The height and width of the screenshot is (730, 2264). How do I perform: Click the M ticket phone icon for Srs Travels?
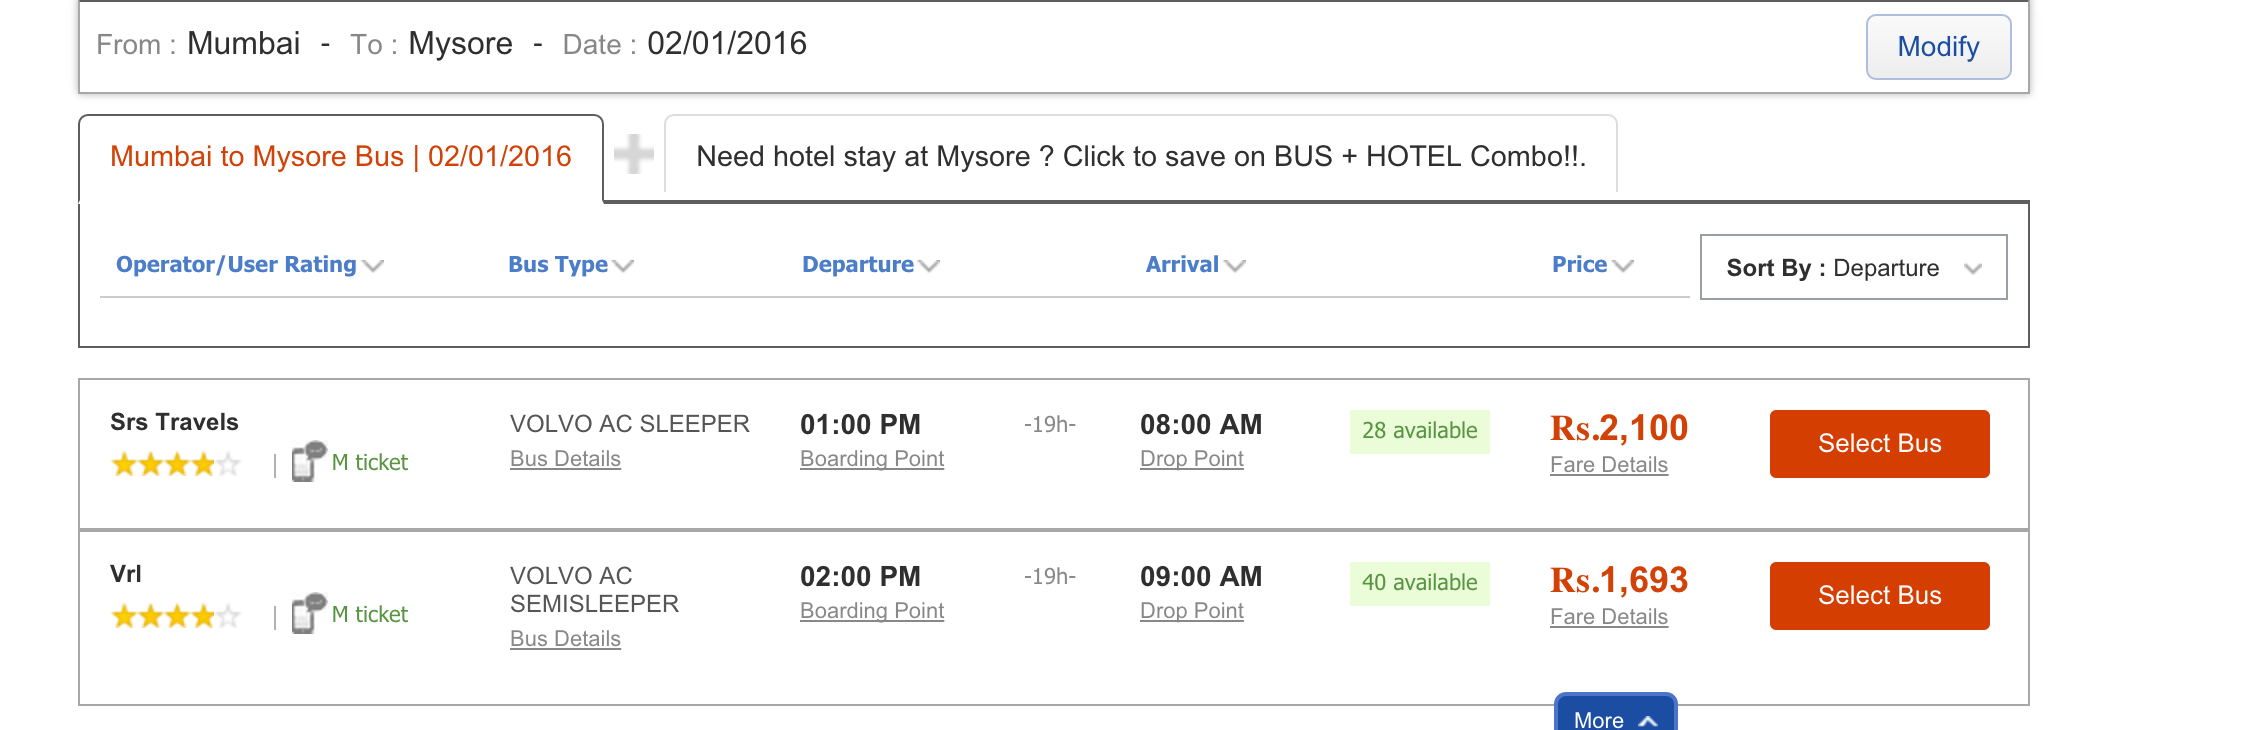coord(309,461)
